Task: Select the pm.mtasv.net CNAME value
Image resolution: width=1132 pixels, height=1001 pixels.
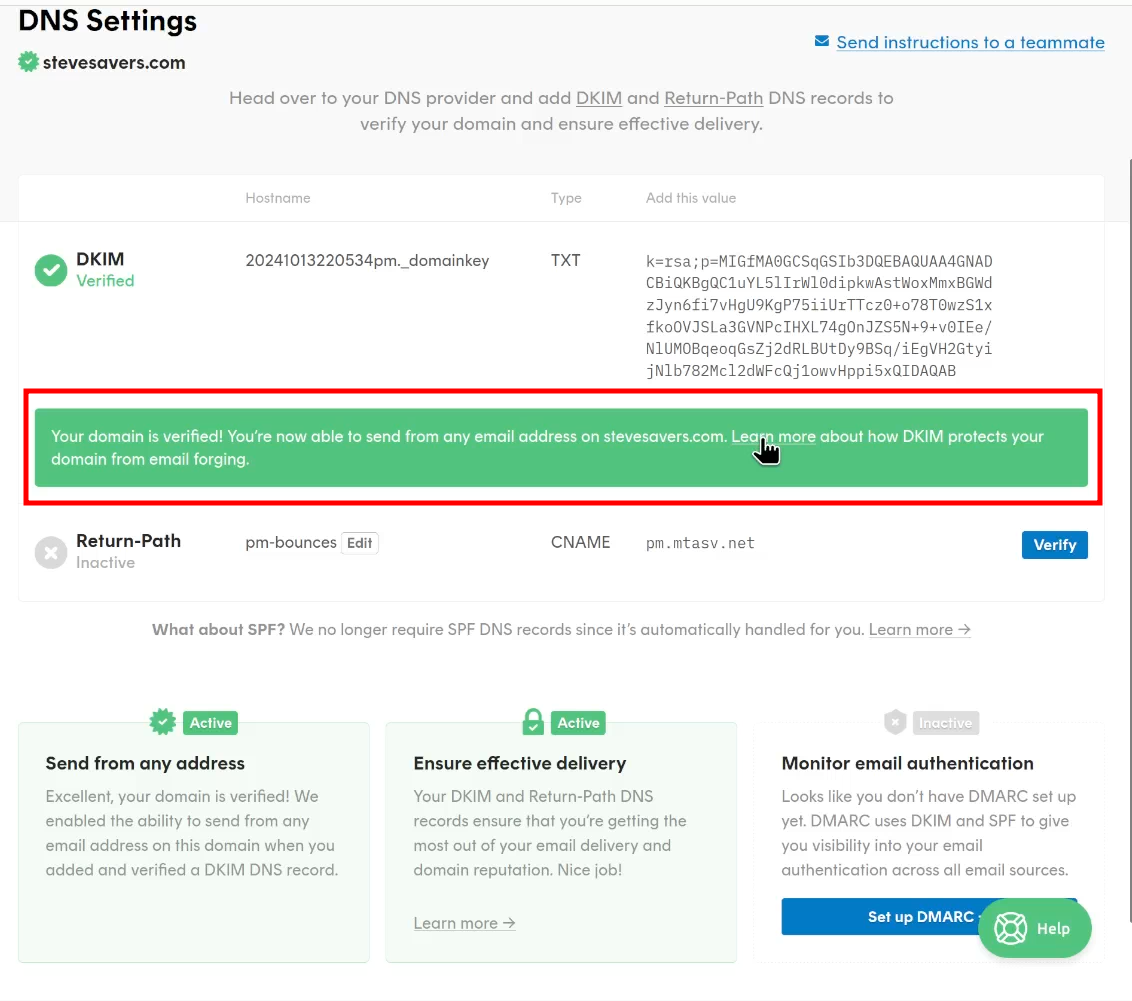Action: [700, 543]
